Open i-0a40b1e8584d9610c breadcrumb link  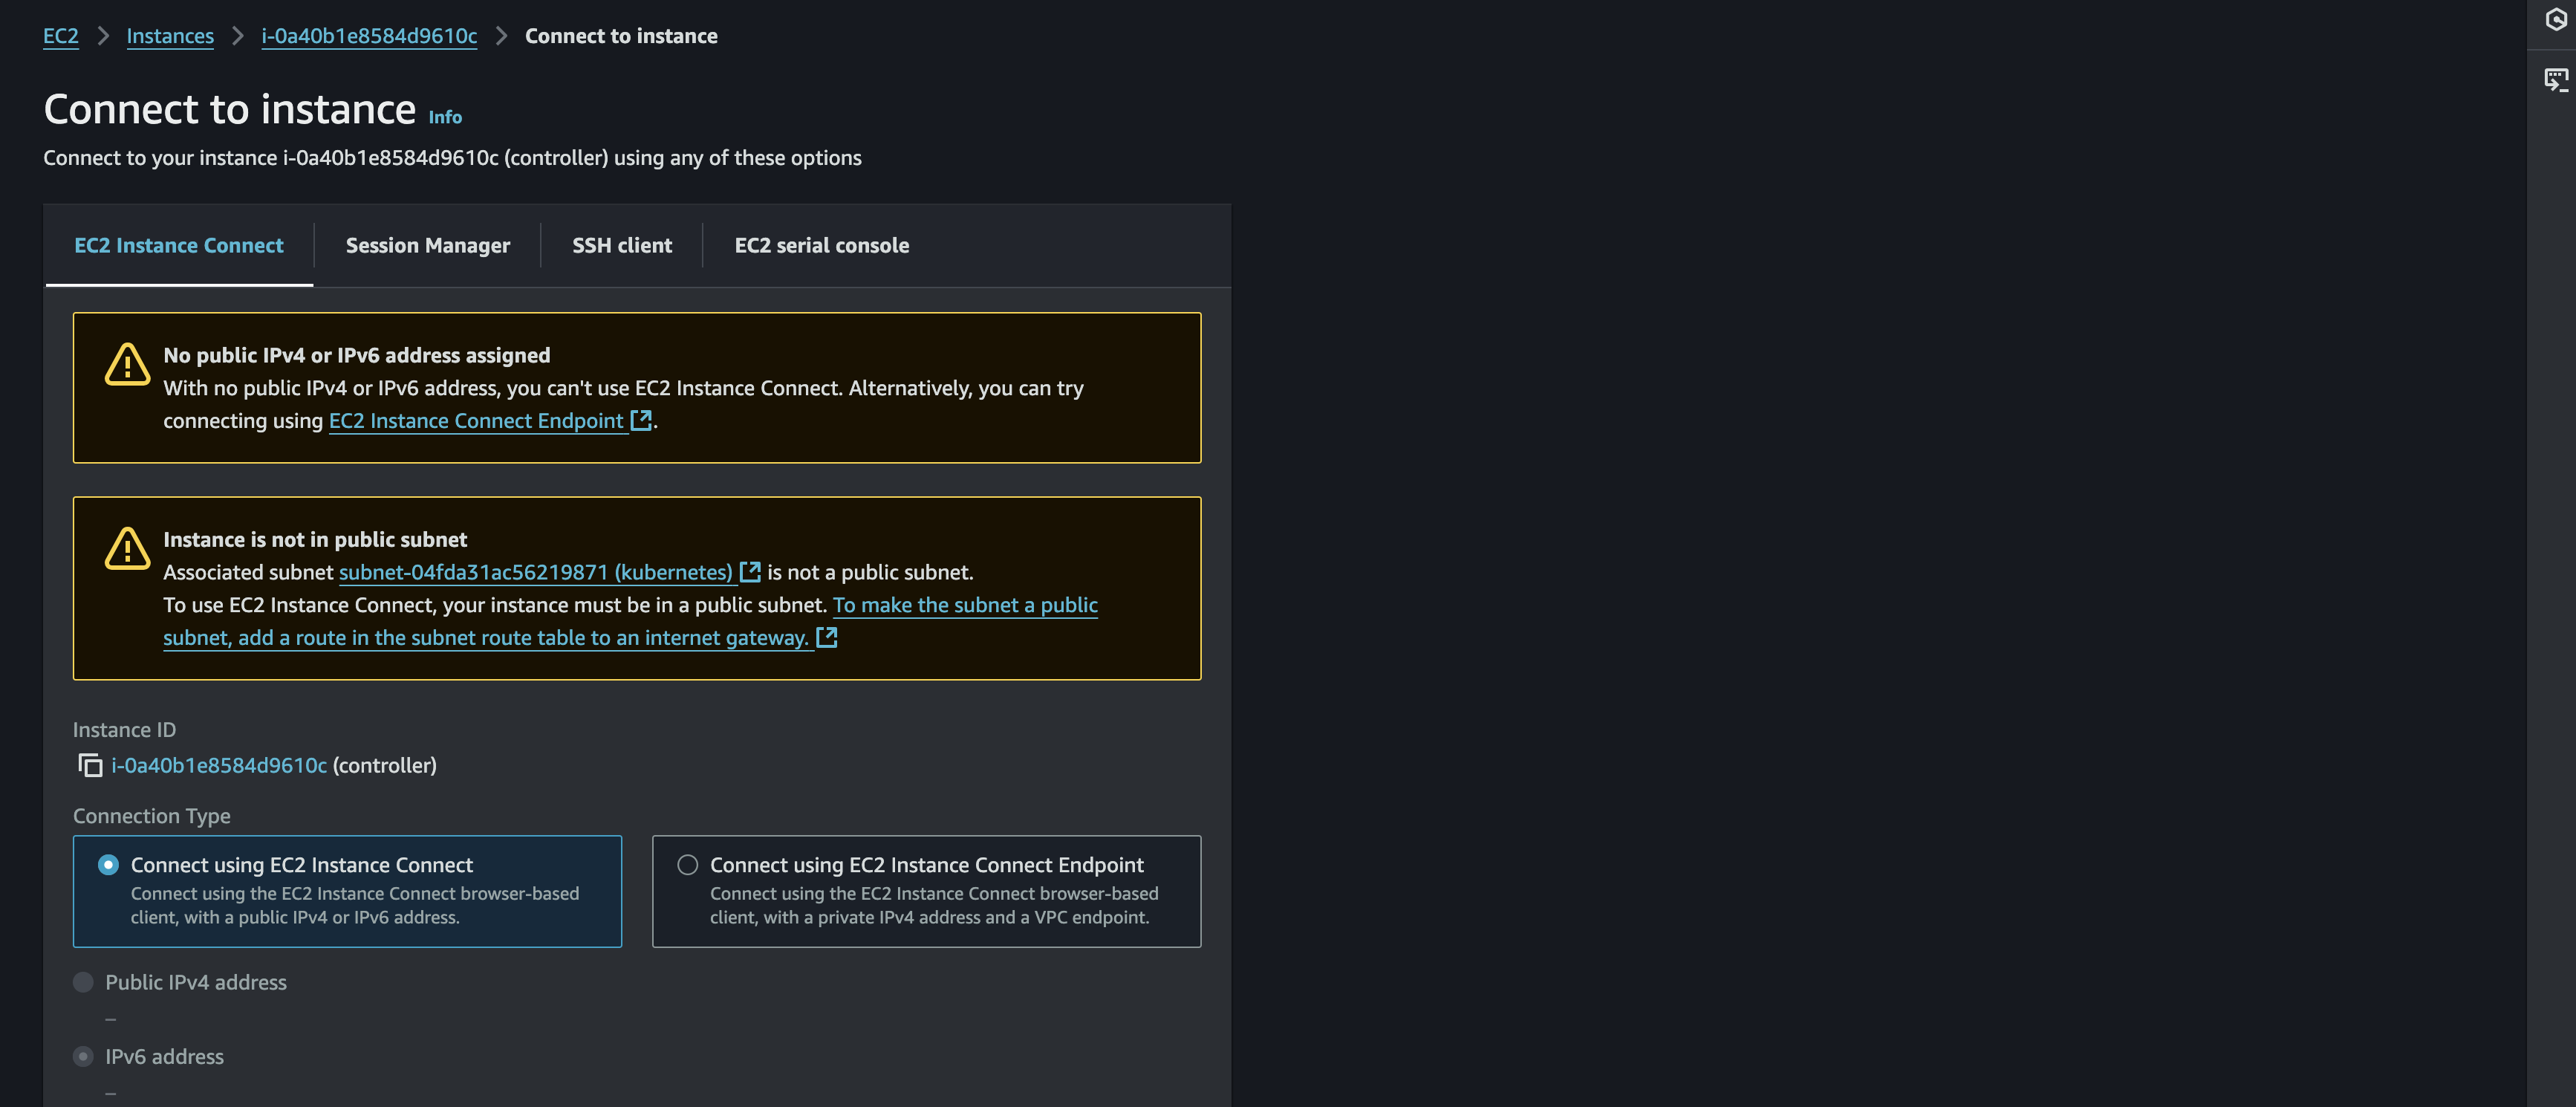tap(369, 36)
